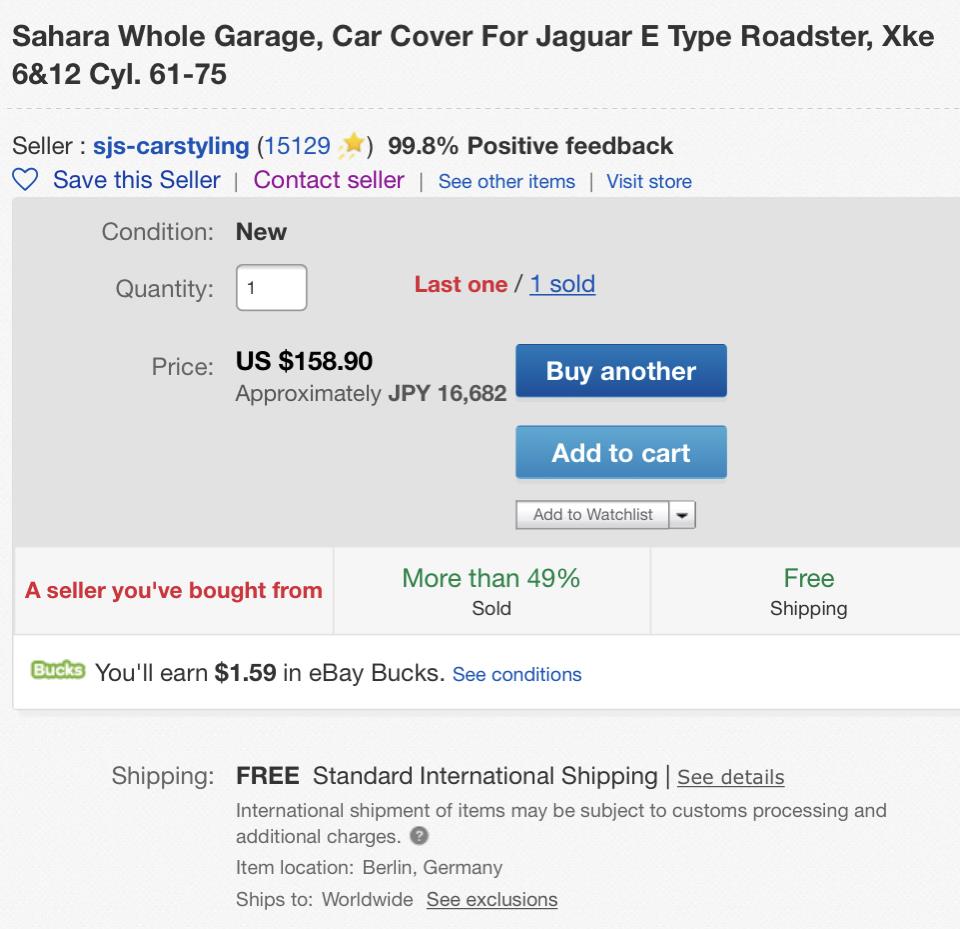Open shipping See details link
This screenshot has height=929, width=960.
coord(730,777)
